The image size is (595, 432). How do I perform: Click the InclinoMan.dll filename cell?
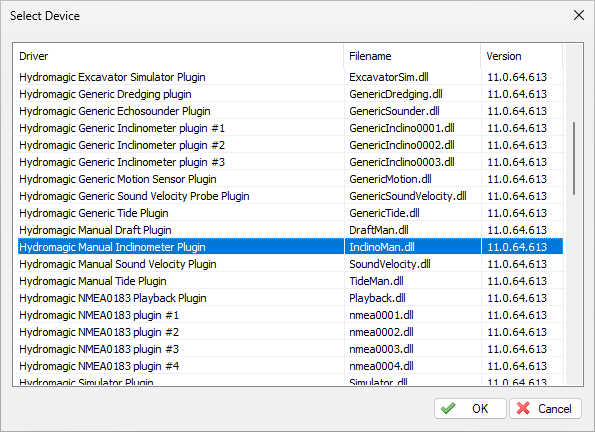click(412, 247)
